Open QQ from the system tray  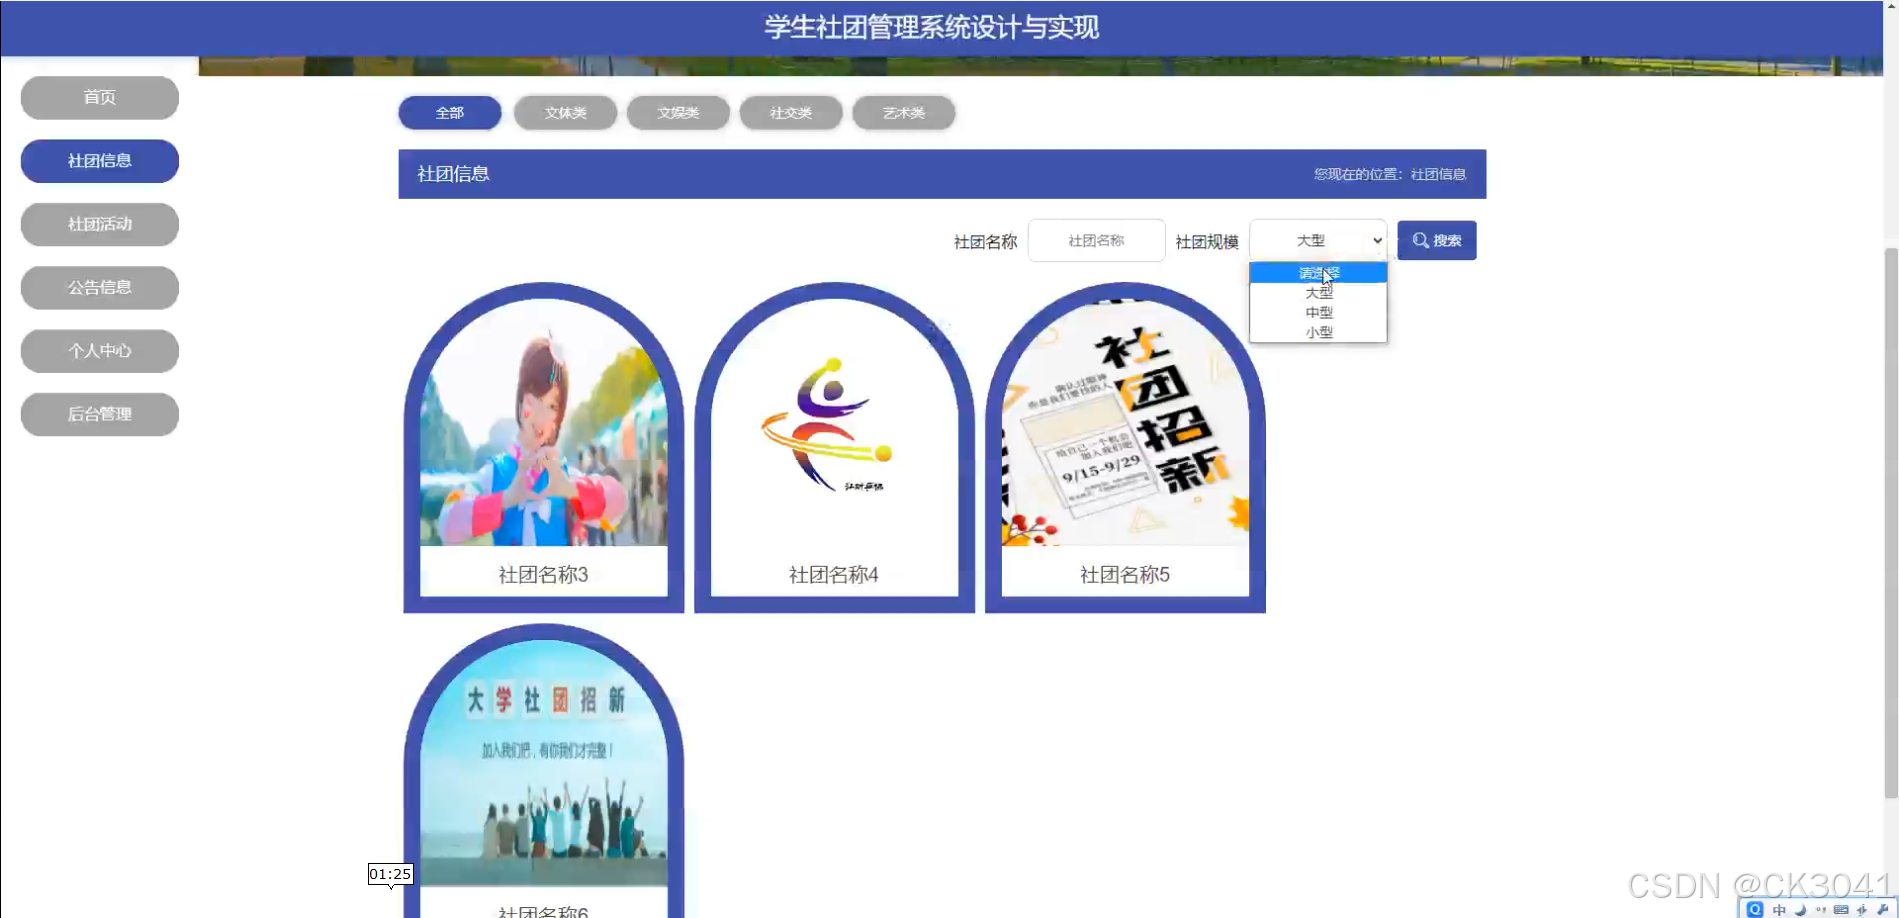pyautogui.click(x=1755, y=909)
